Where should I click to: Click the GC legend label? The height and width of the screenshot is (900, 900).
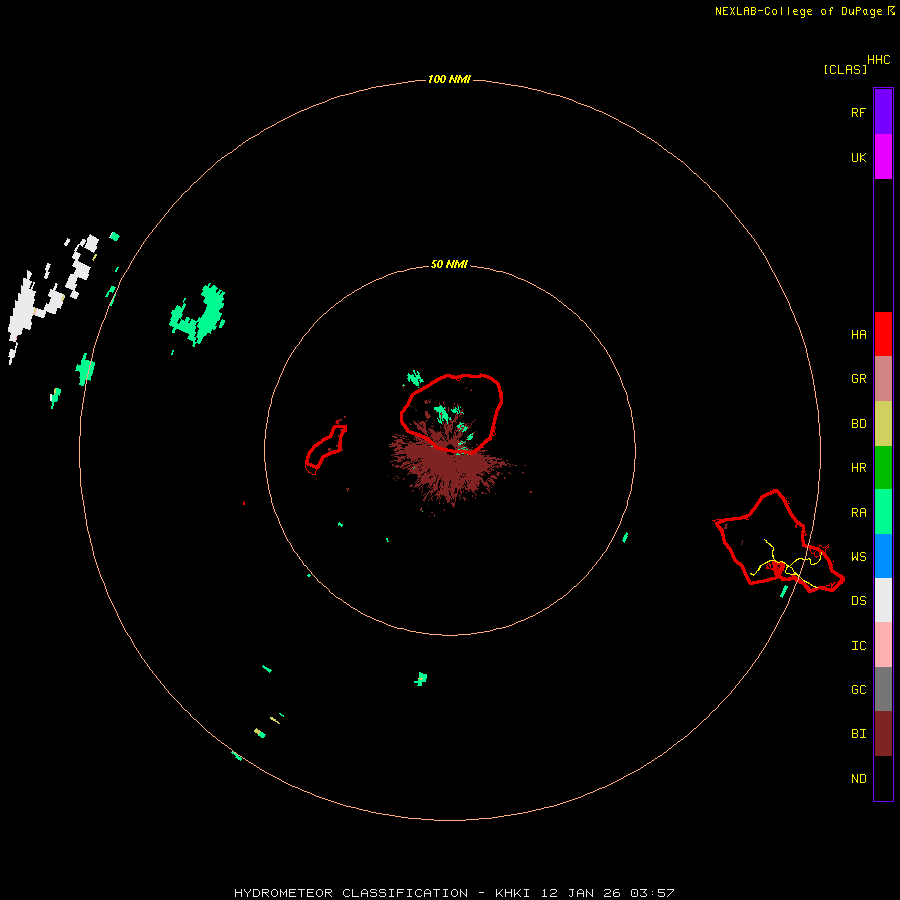[858, 689]
